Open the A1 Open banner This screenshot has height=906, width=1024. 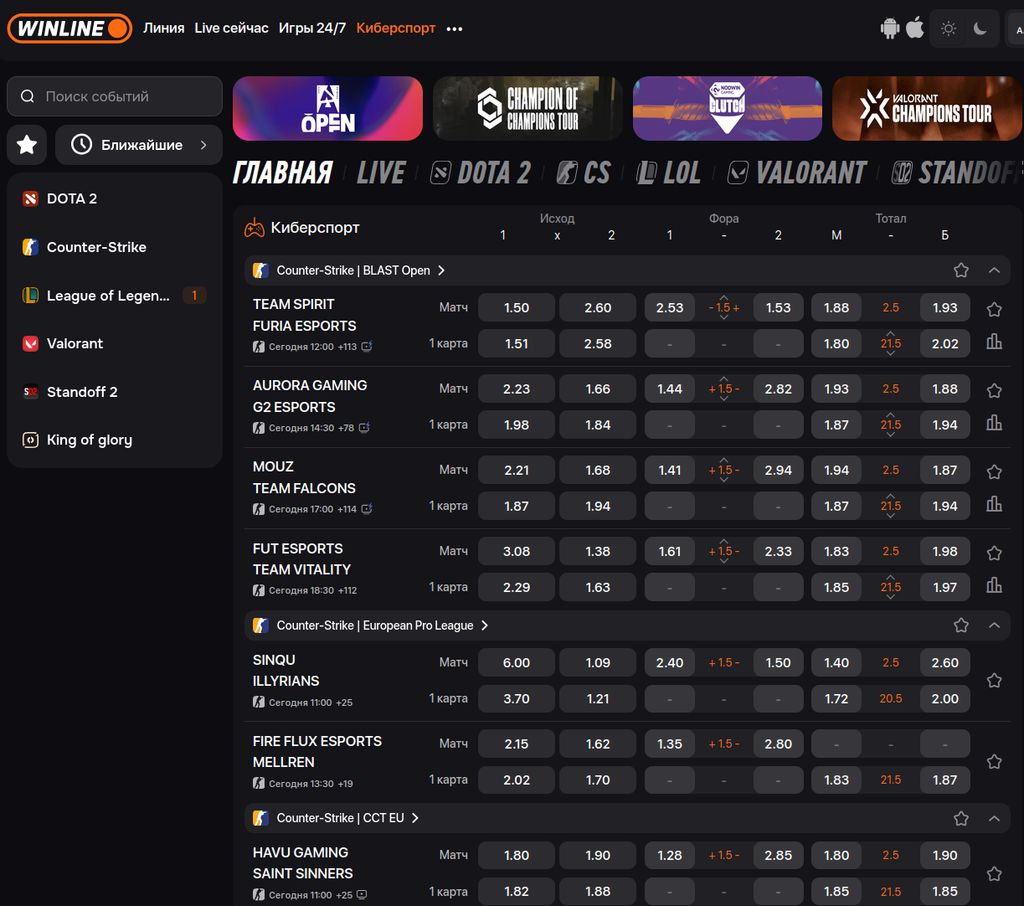click(328, 108)
